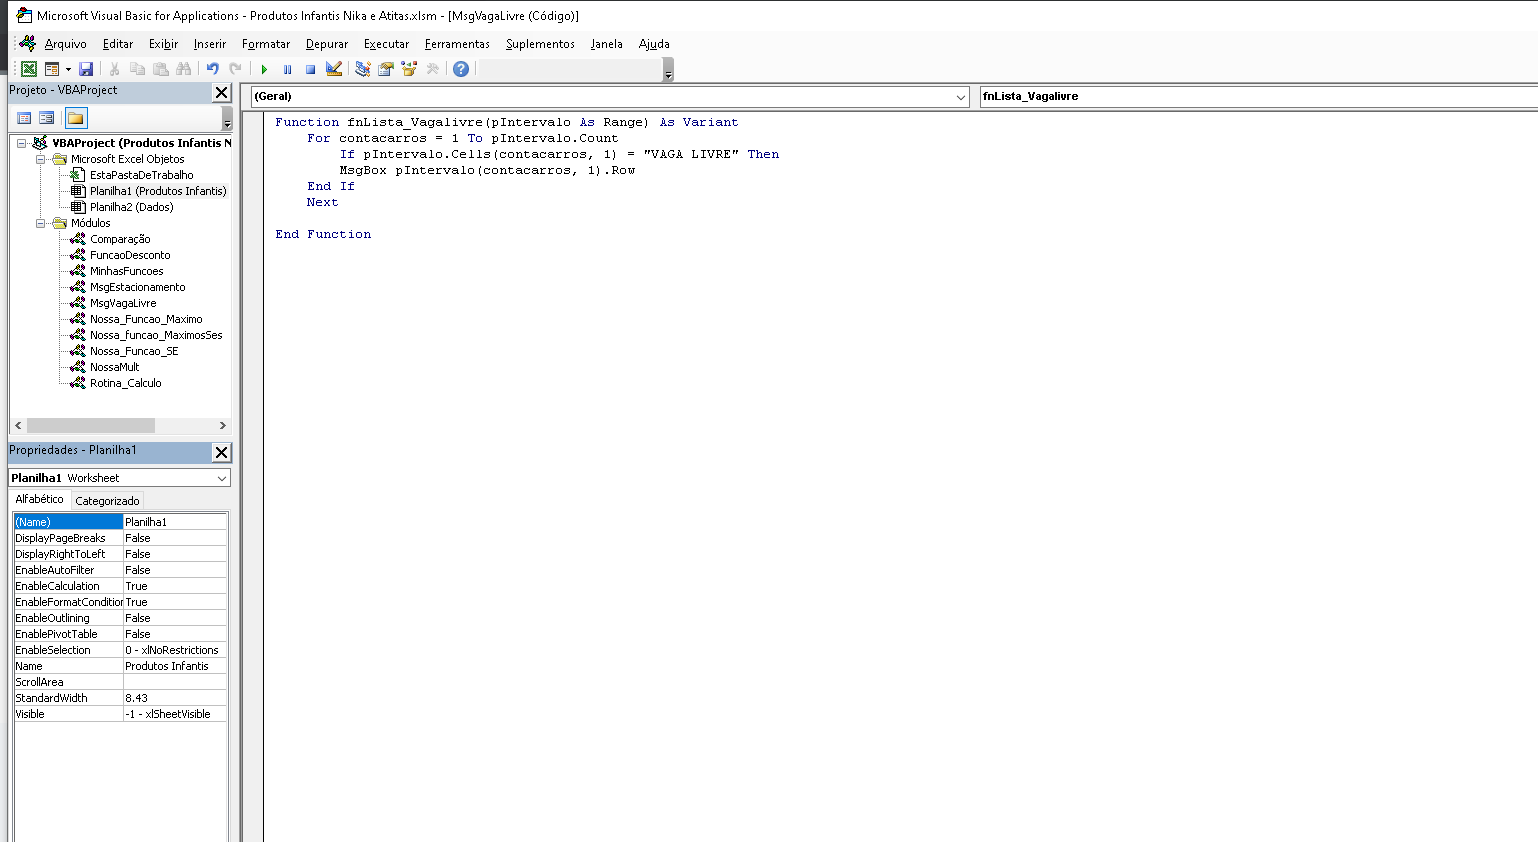Select the MsgVagaLivre module
1538x842 pixels.
123,303
